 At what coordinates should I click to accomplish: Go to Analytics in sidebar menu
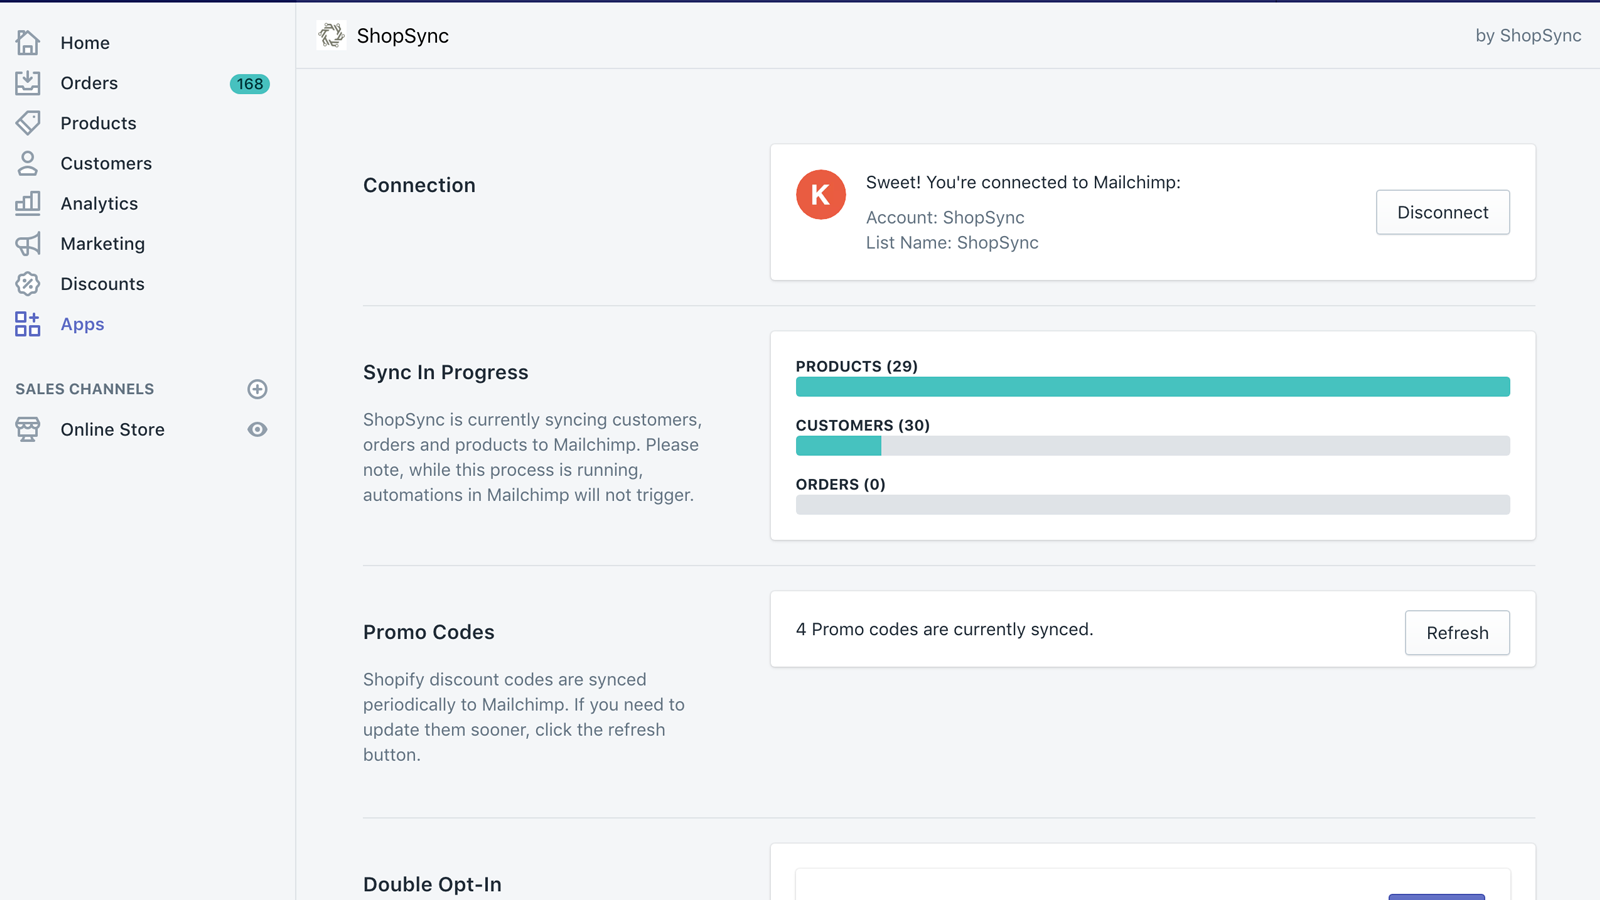click(x=99, y=204)
